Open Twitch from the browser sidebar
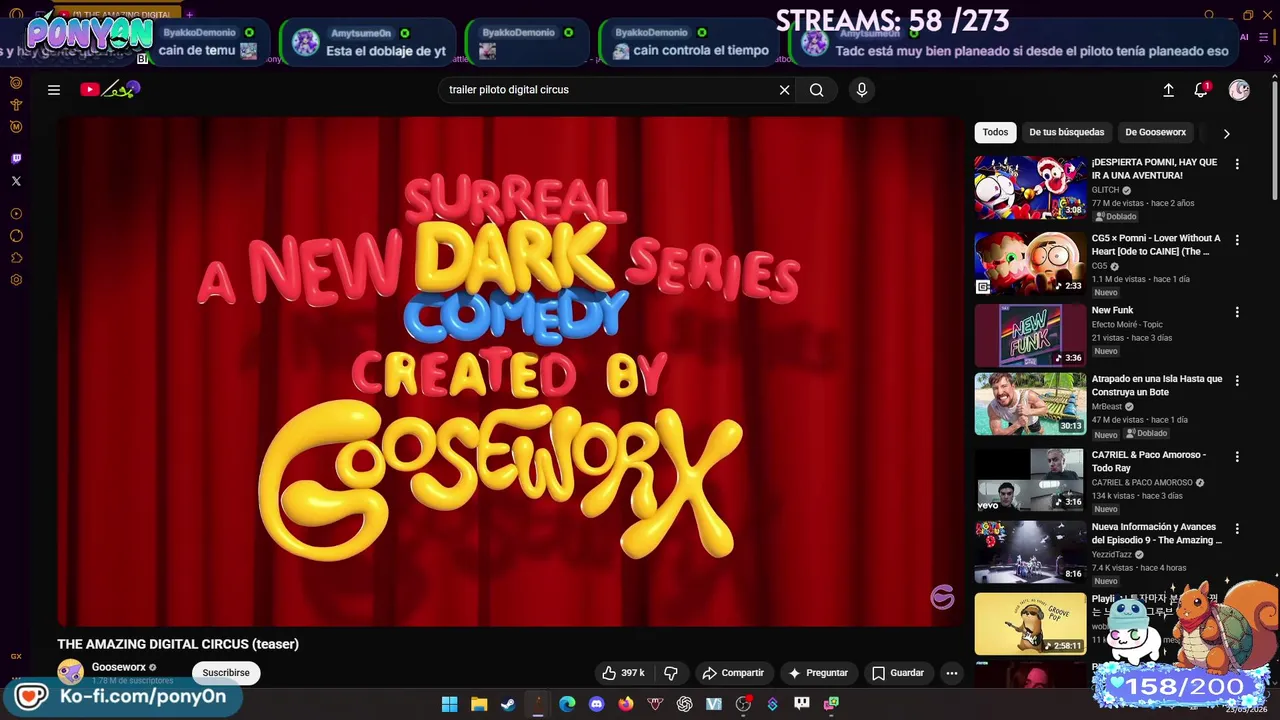 pos(16,159)
